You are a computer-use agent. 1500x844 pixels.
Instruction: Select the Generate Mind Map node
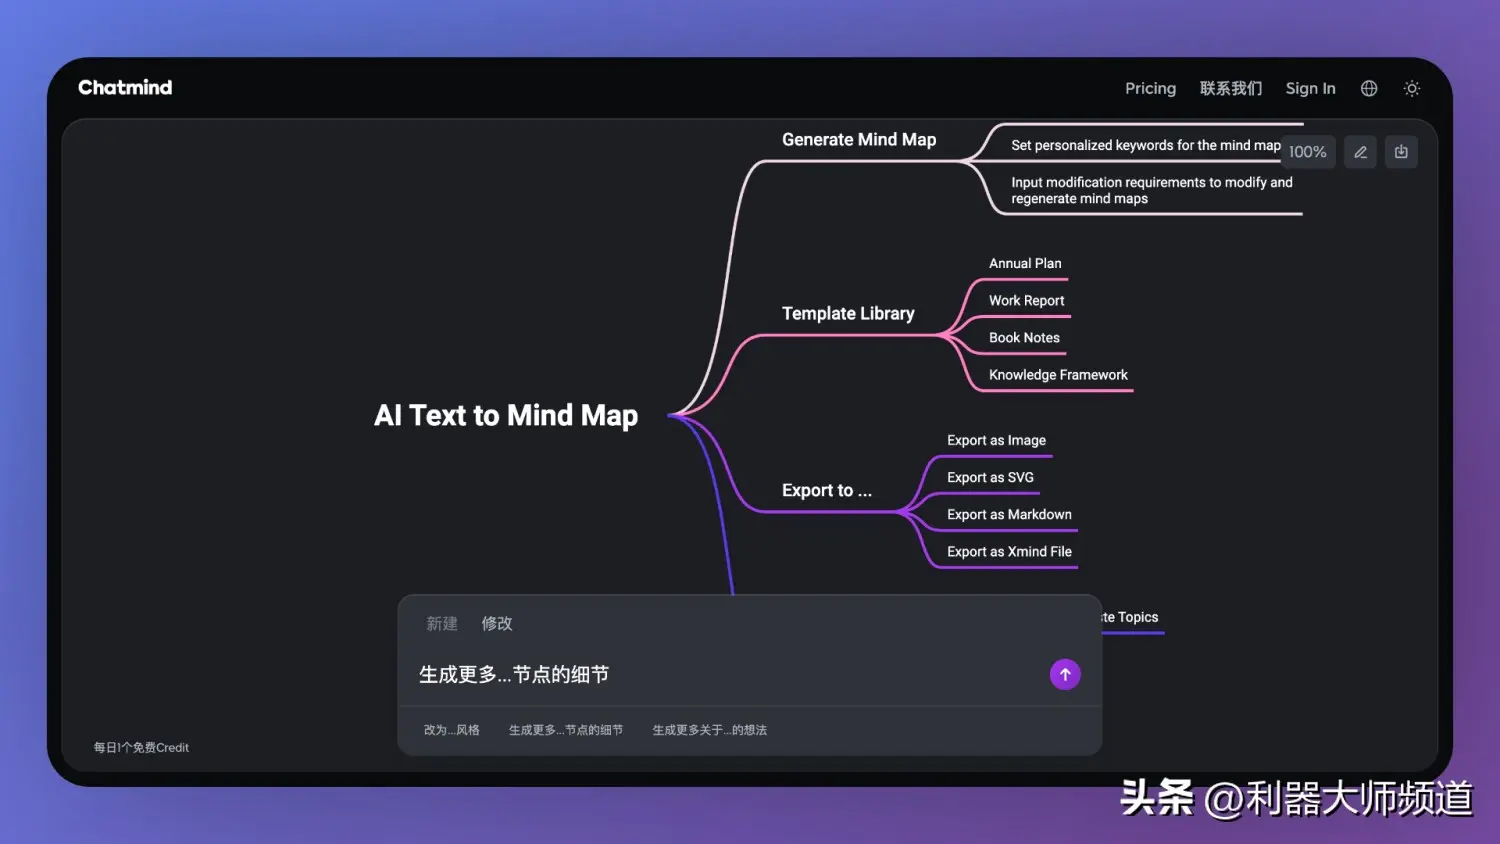pyautogui.click(x=859, y=140)
